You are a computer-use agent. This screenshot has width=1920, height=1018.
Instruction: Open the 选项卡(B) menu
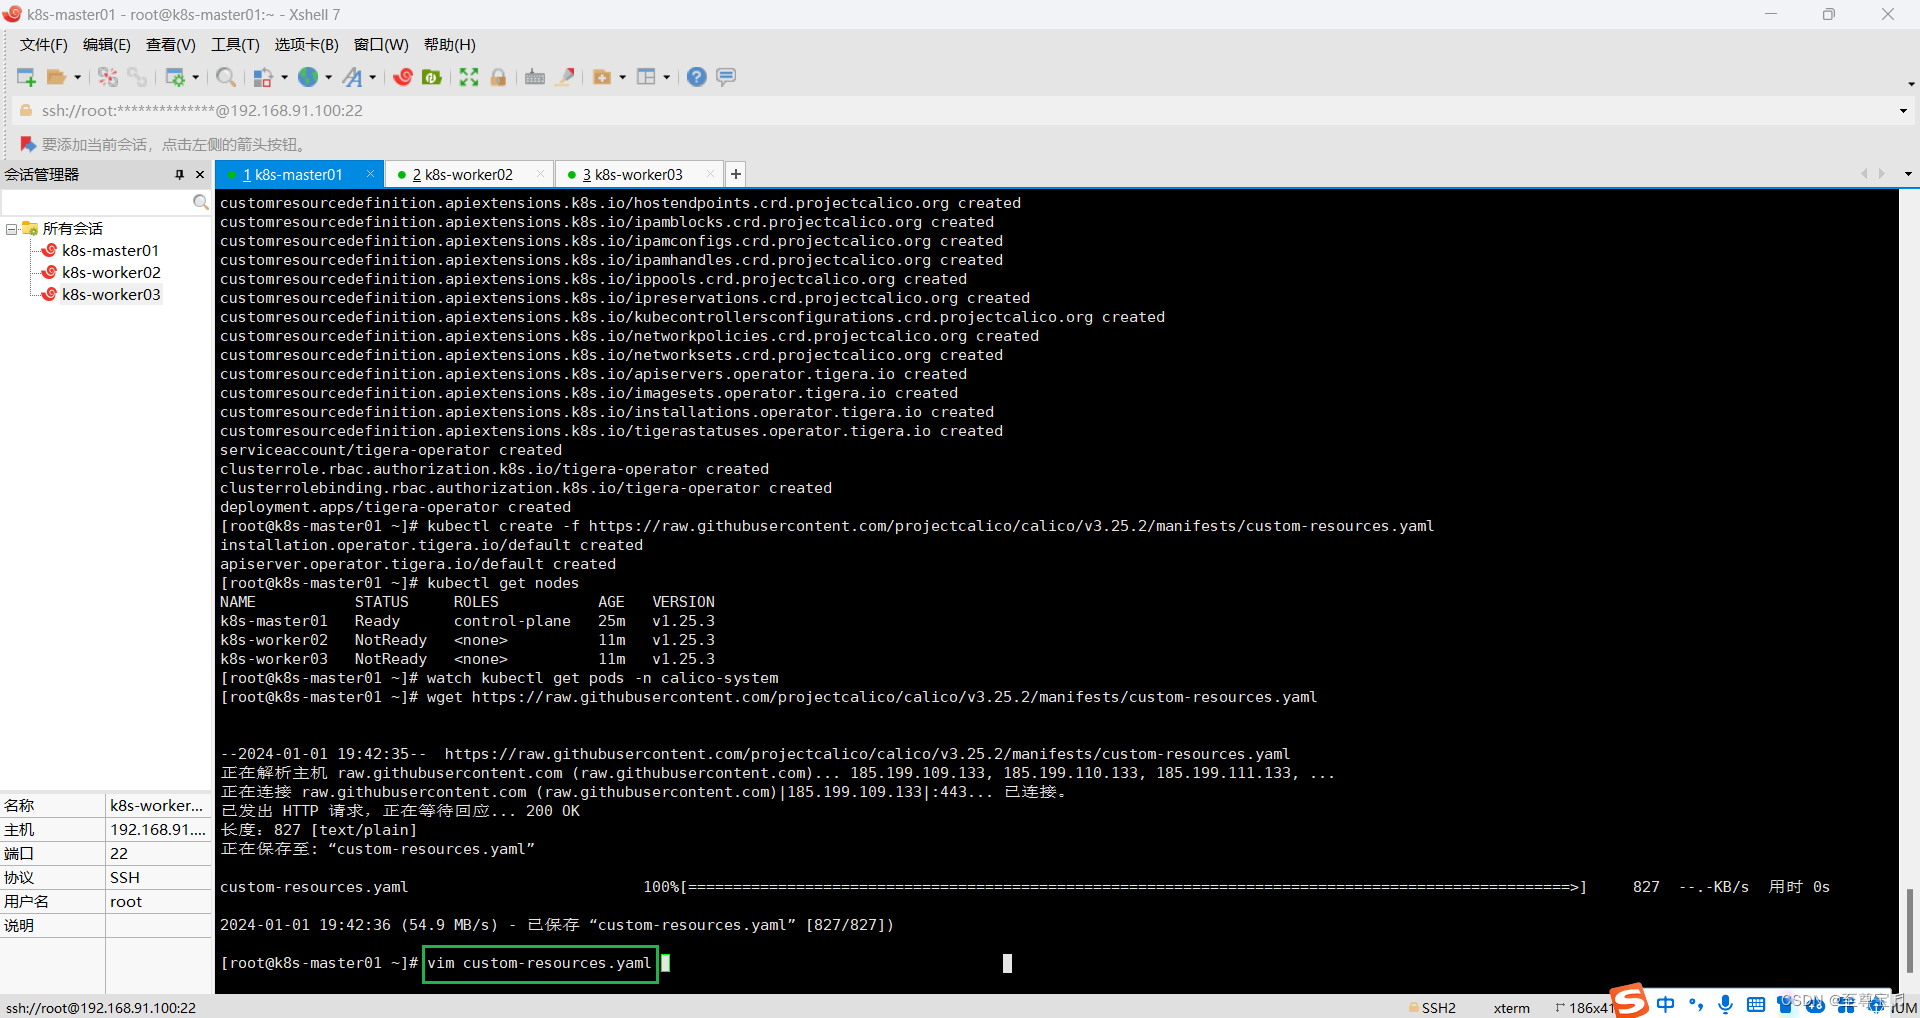pos(307,45)
